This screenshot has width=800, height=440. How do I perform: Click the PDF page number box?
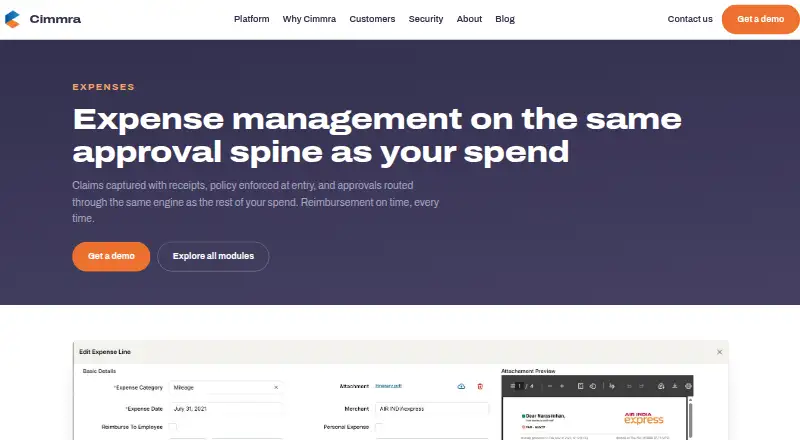pyautogui.click(x=519, y=386)
